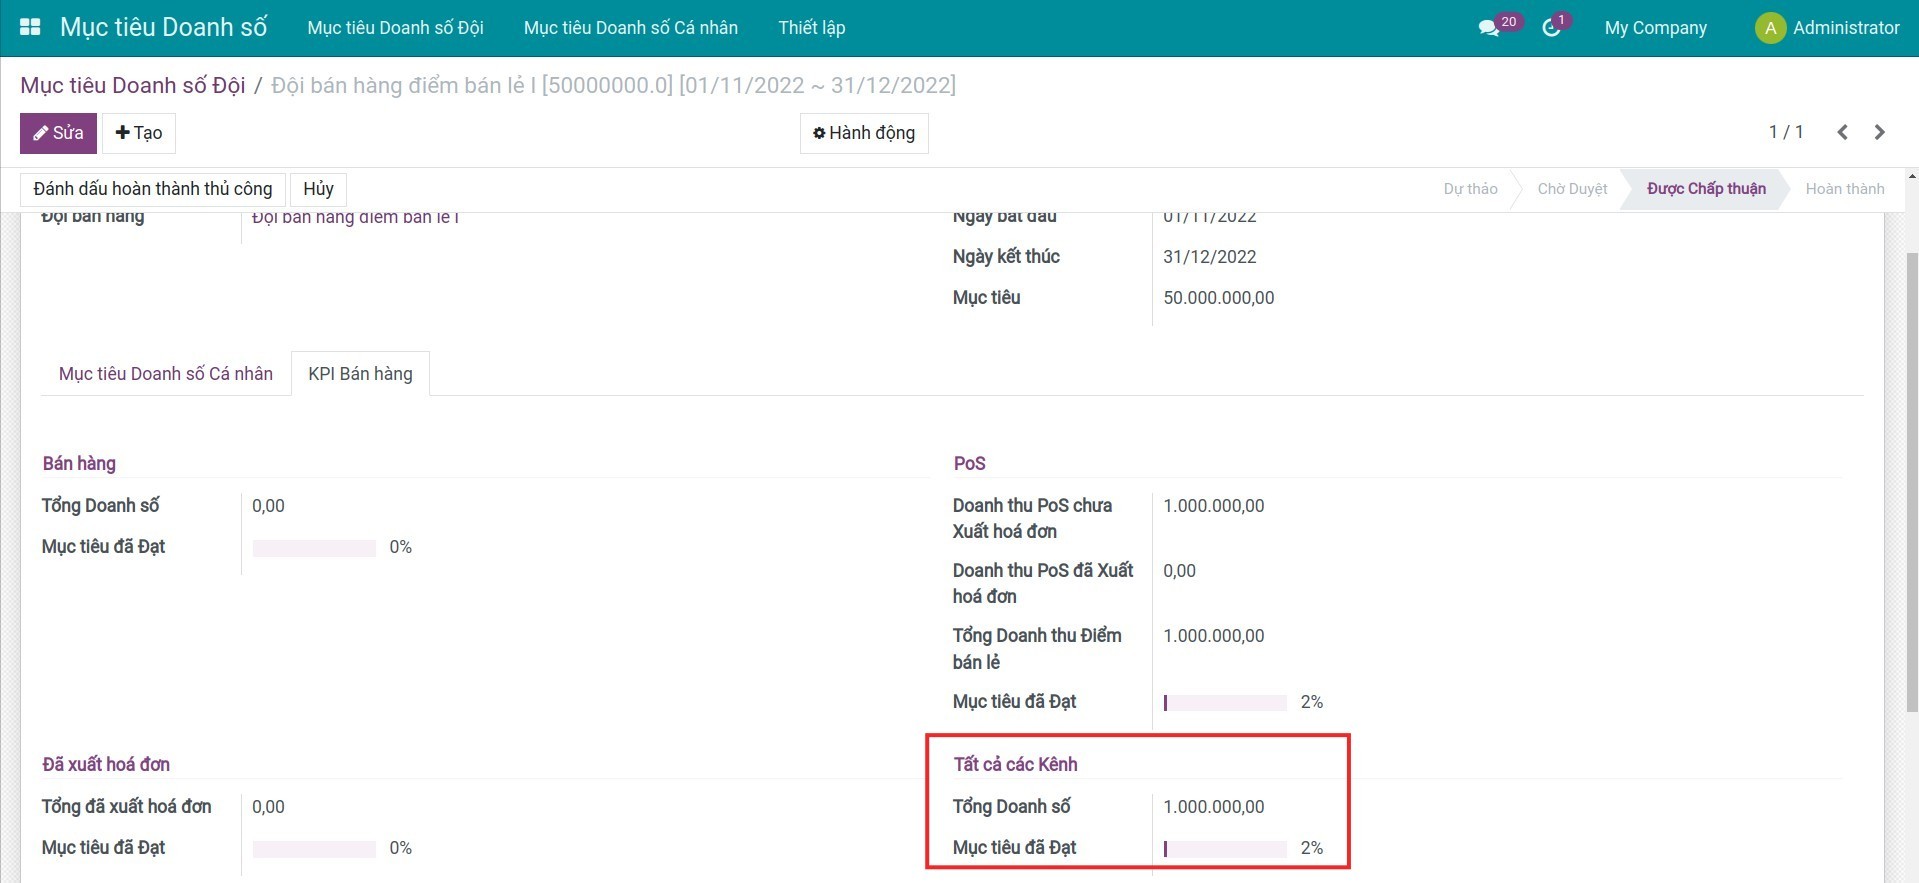Switch to Mục tiêu Doanh số Cá nhân tab
Image resolution: width=1919 pixels, height=883 pixels.
166,374
